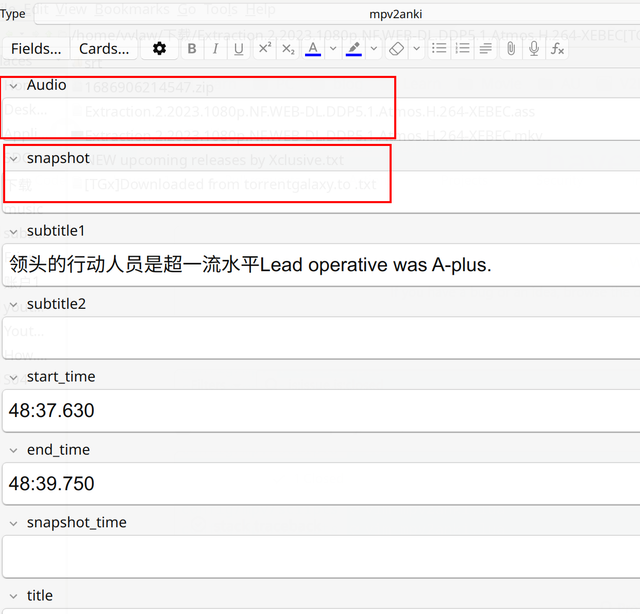640x614 pixels.
Task: Click into the empty snapshot_time field
Action: point(322,556)
